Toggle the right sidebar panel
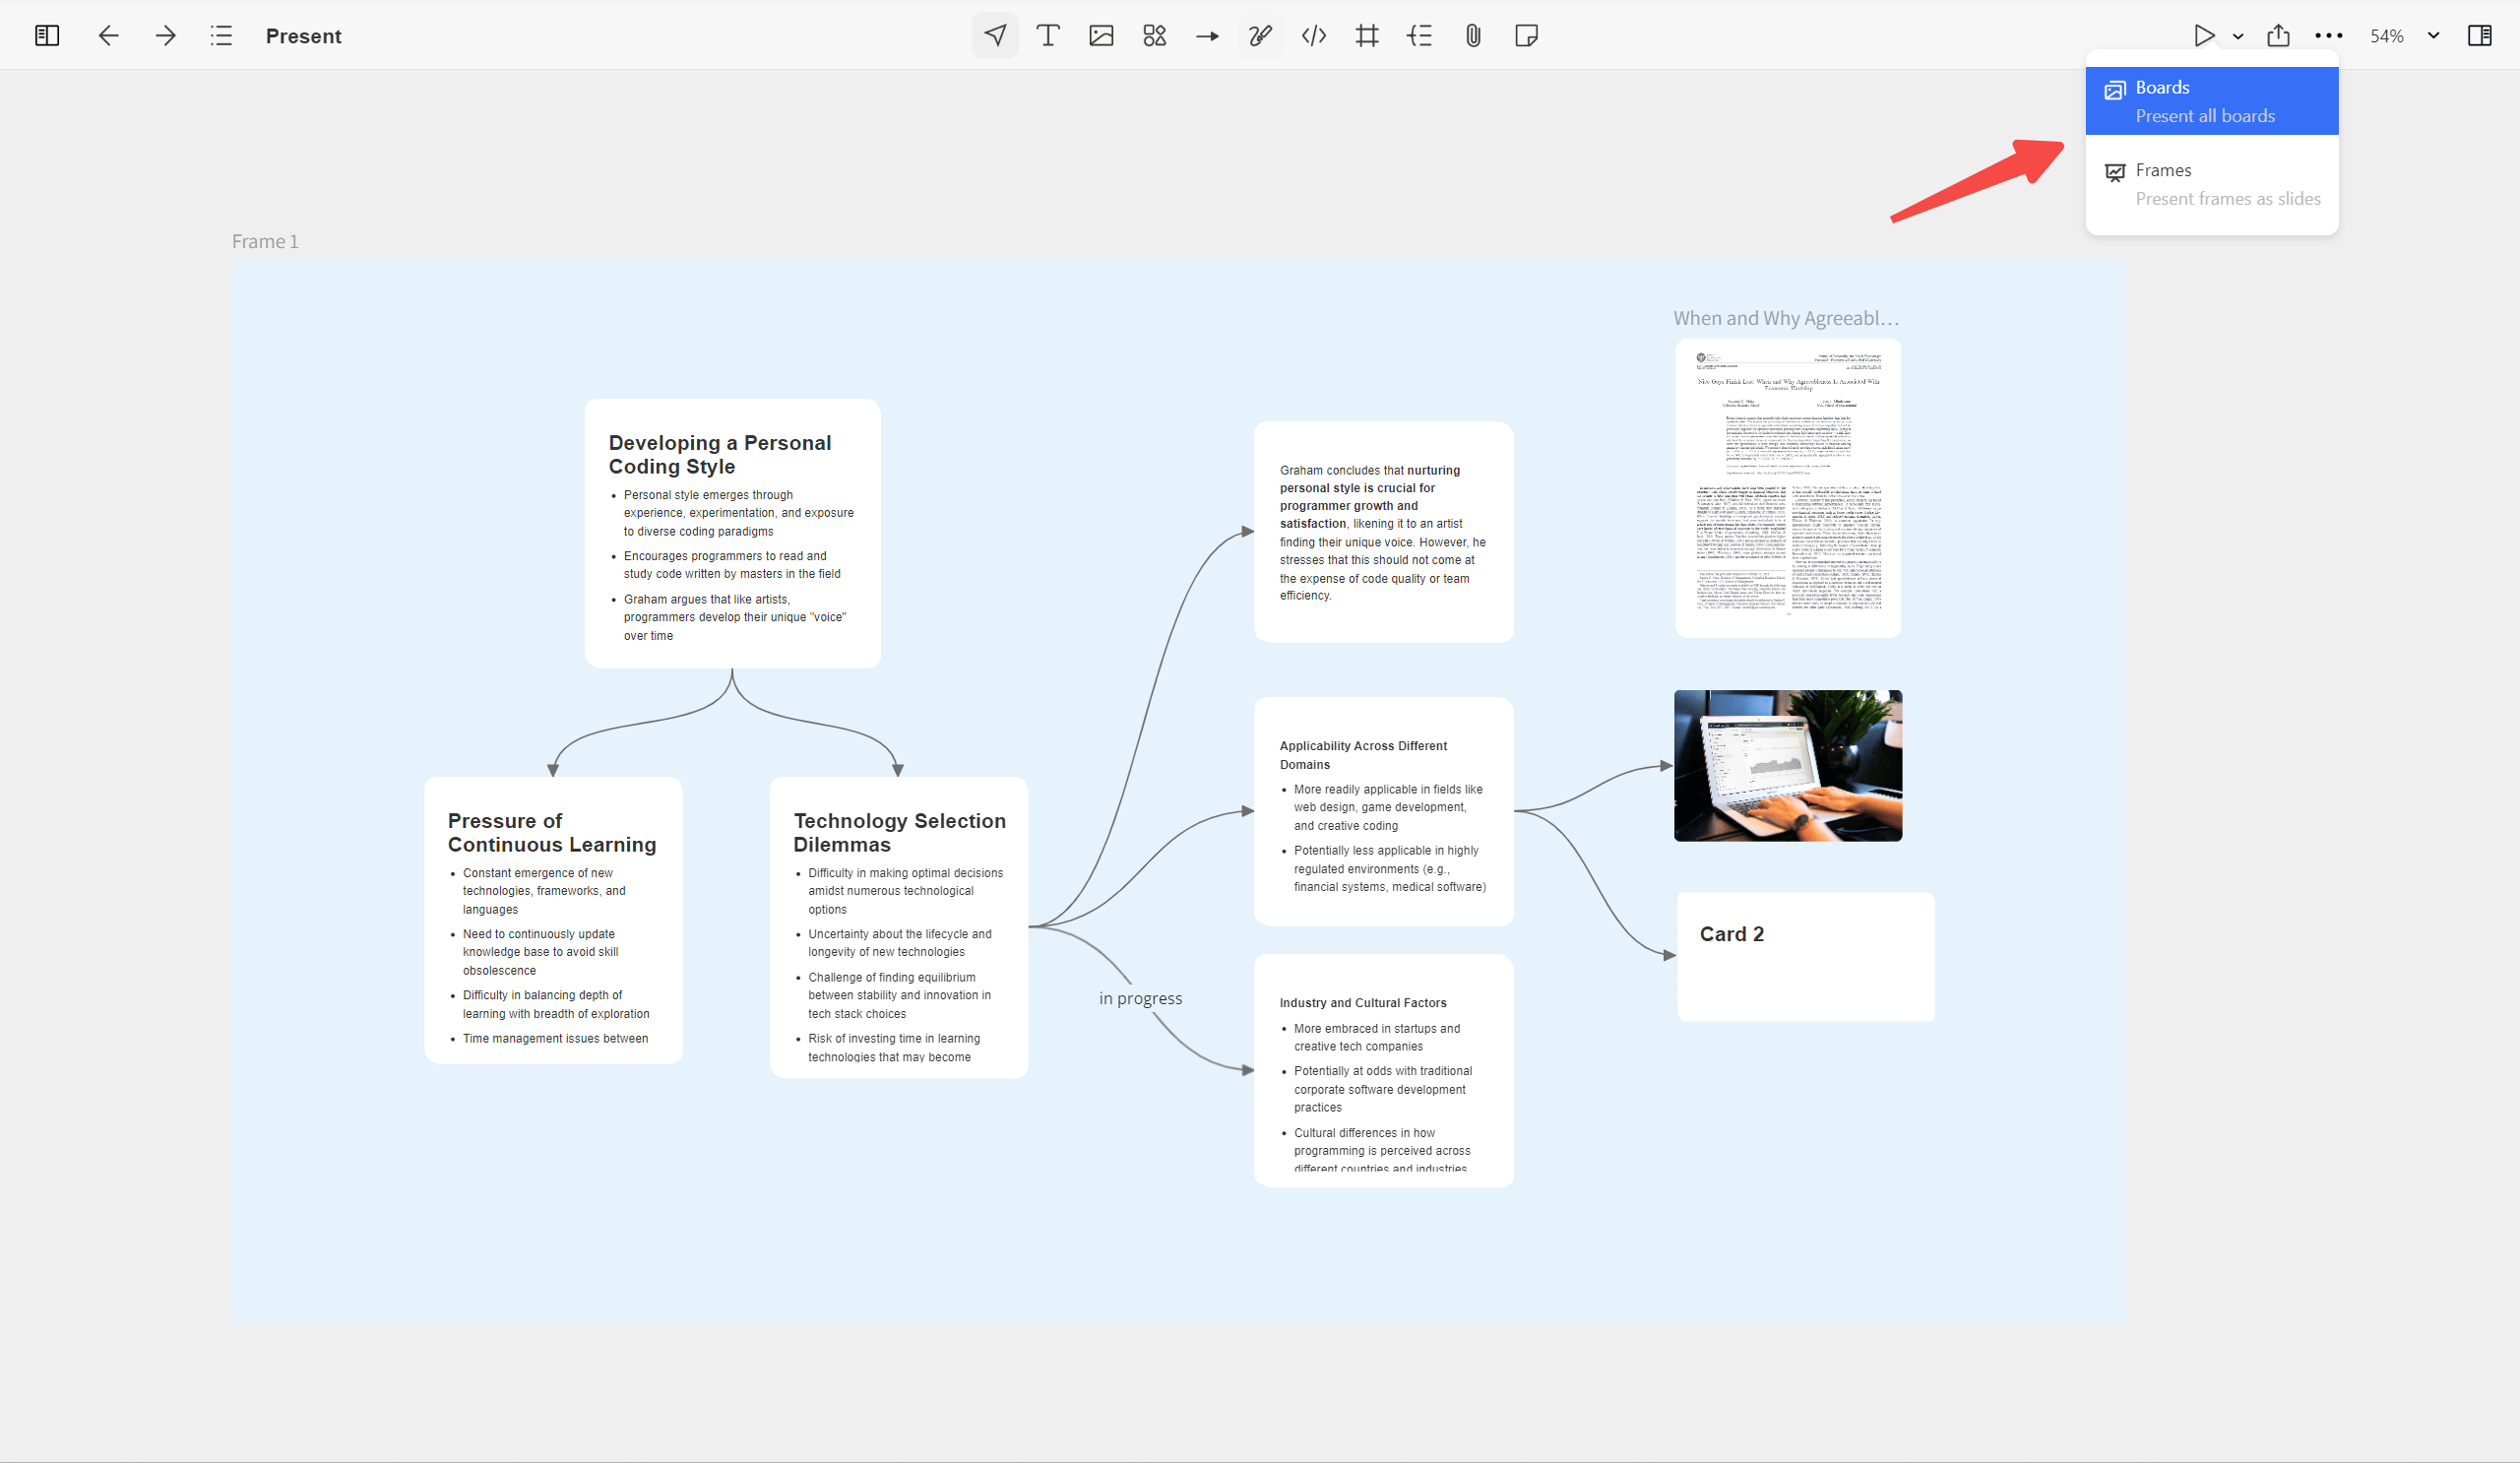 pos(2479,36)
